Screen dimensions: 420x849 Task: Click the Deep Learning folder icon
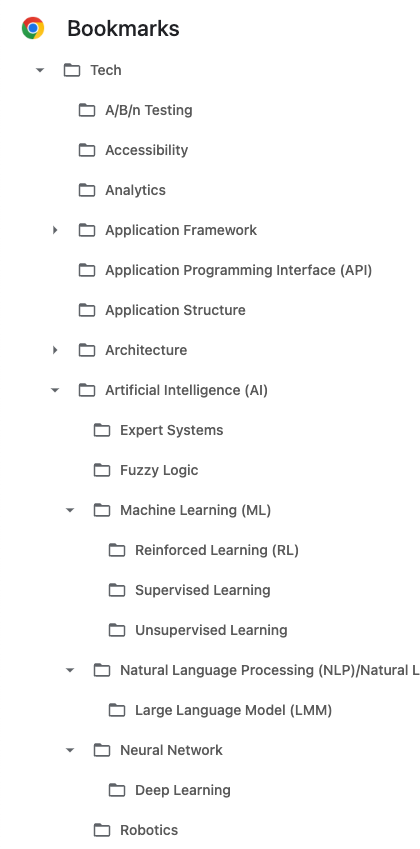click(x=117, y=790)
